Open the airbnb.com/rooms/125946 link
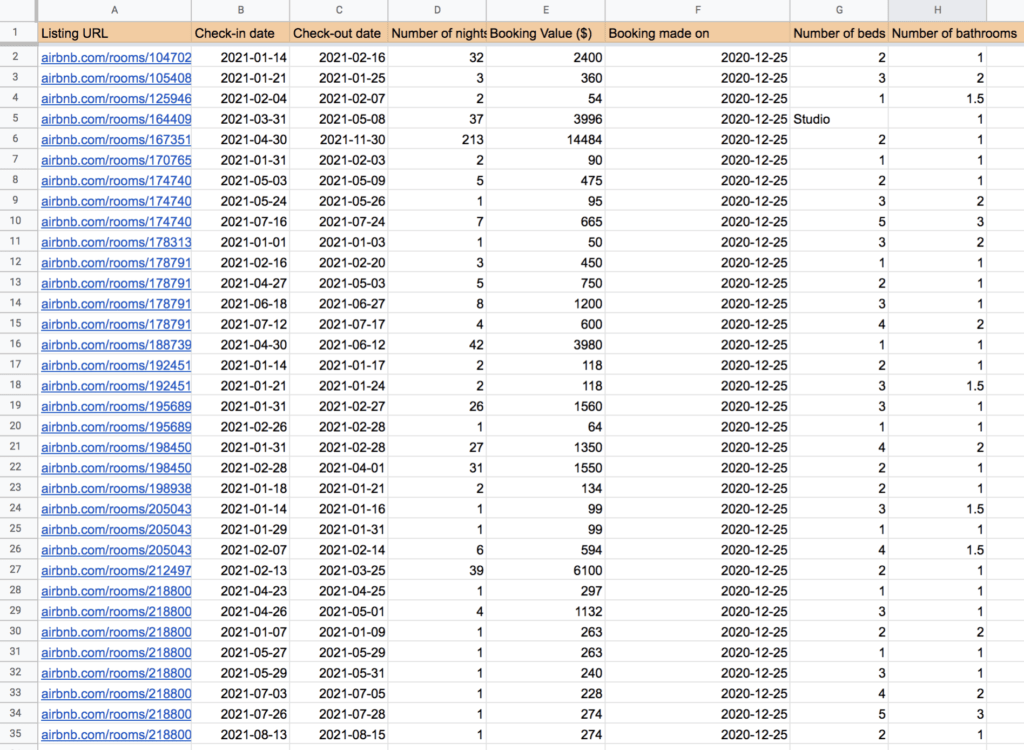The height and width of the screenshot is (750, 1024). point(116,99)
